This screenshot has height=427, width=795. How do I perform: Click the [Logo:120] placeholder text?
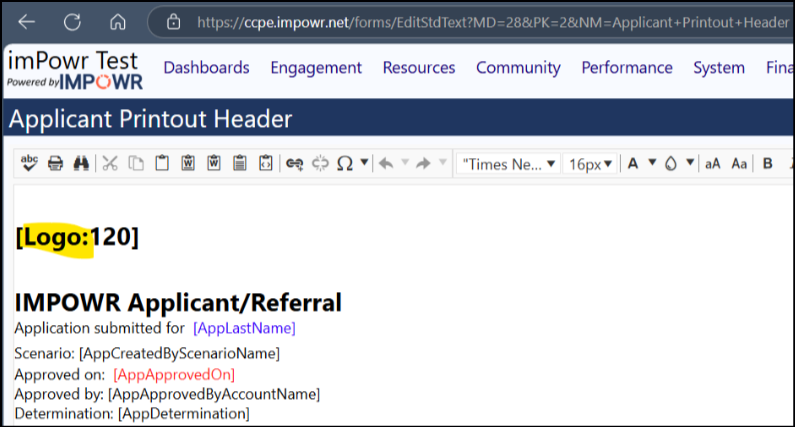tap(77, 237)
